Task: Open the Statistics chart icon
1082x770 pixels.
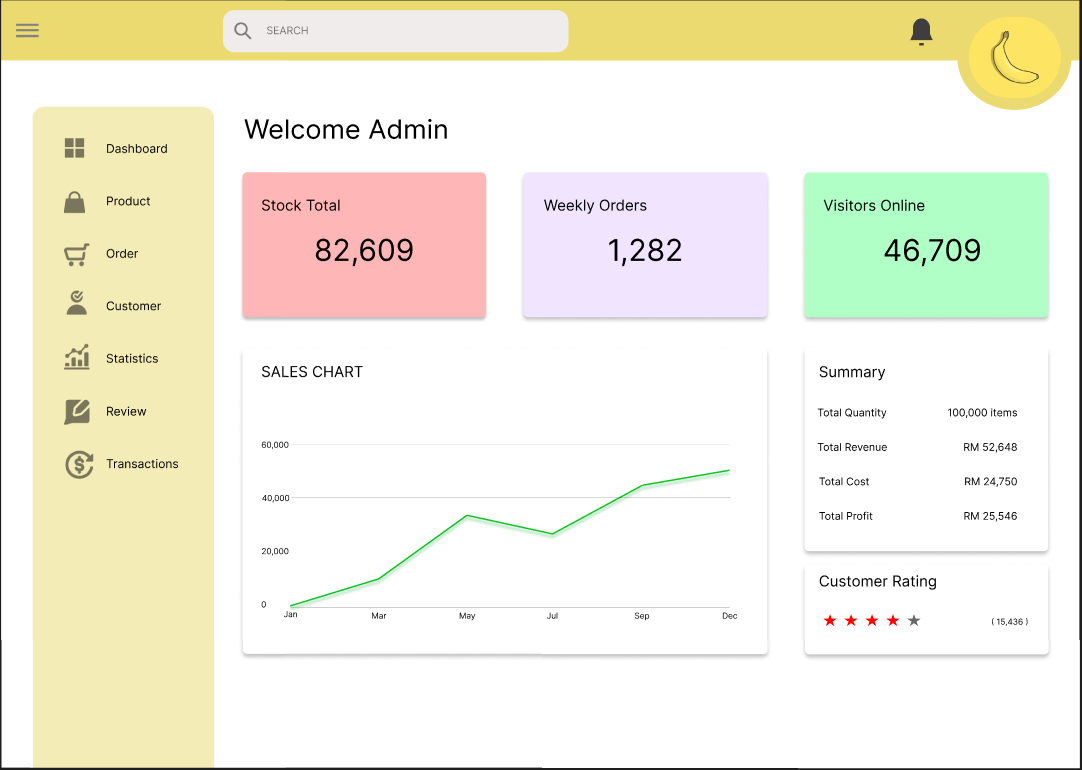Action: click(77, 358)
